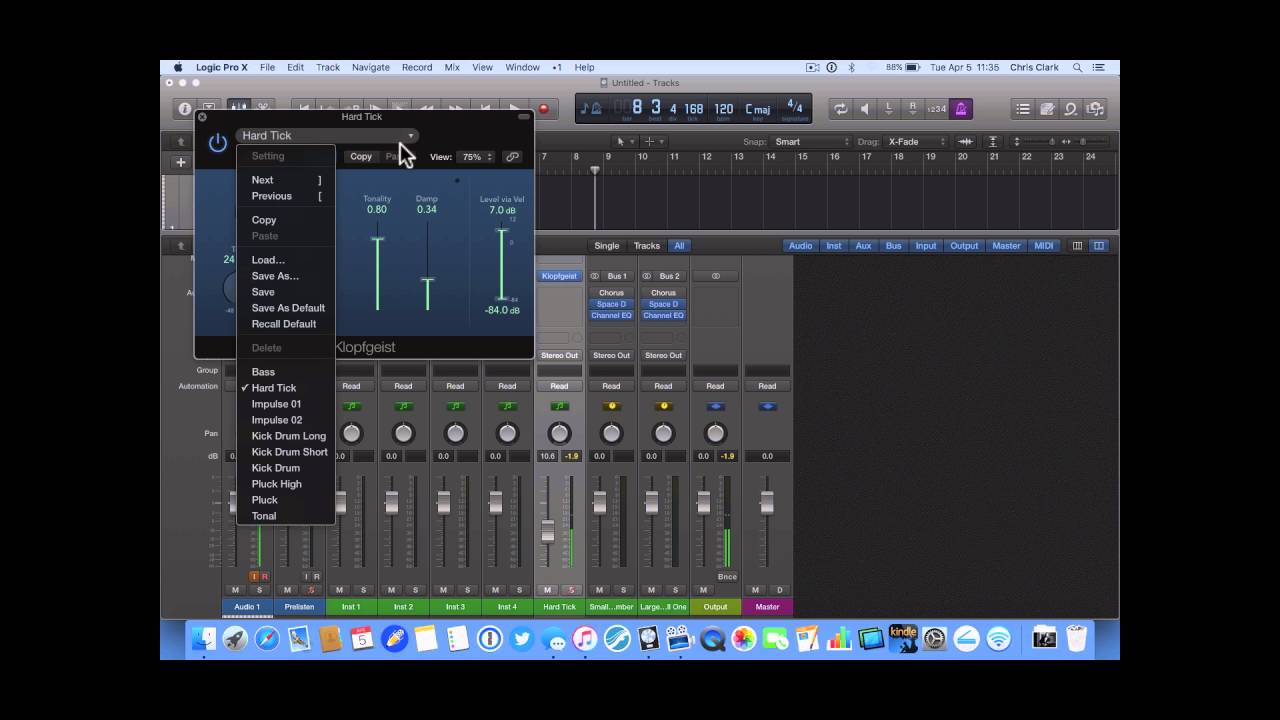The image size is (1280, 720).
Task: Switch the mixer to wide channel strips
Action: [1098, 246]
